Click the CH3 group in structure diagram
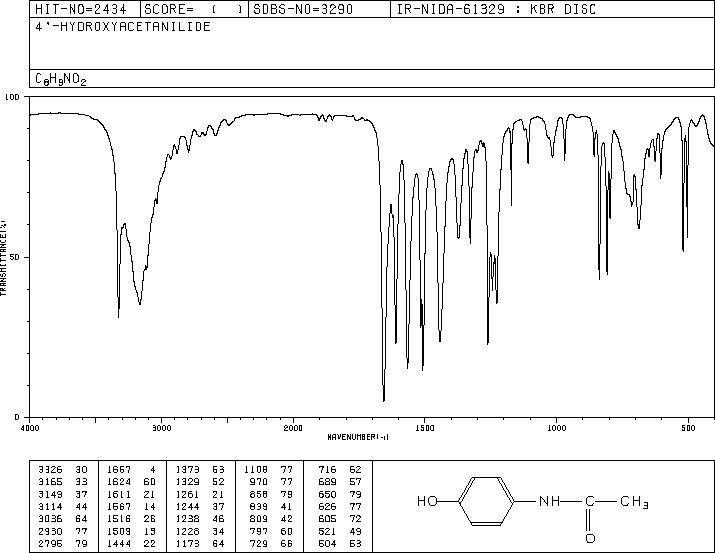The image size is (715, 553). tap(634, 502)
